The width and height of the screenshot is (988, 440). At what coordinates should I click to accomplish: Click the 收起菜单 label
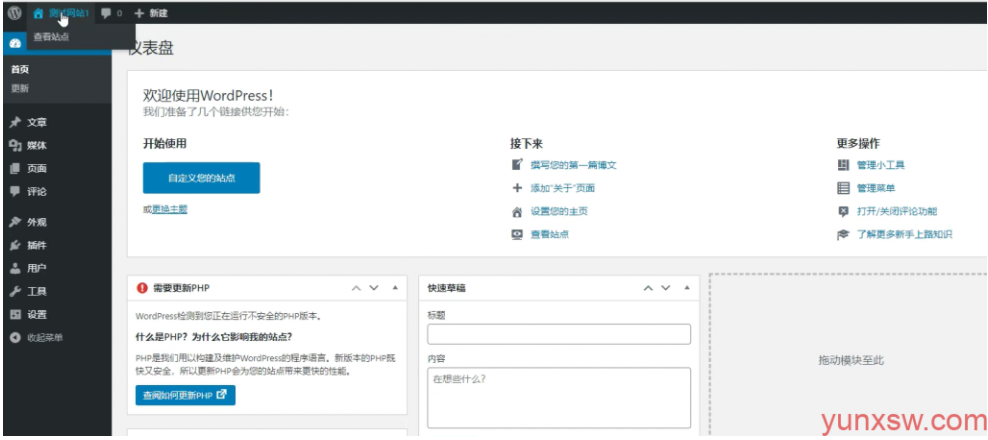[45, 338]
